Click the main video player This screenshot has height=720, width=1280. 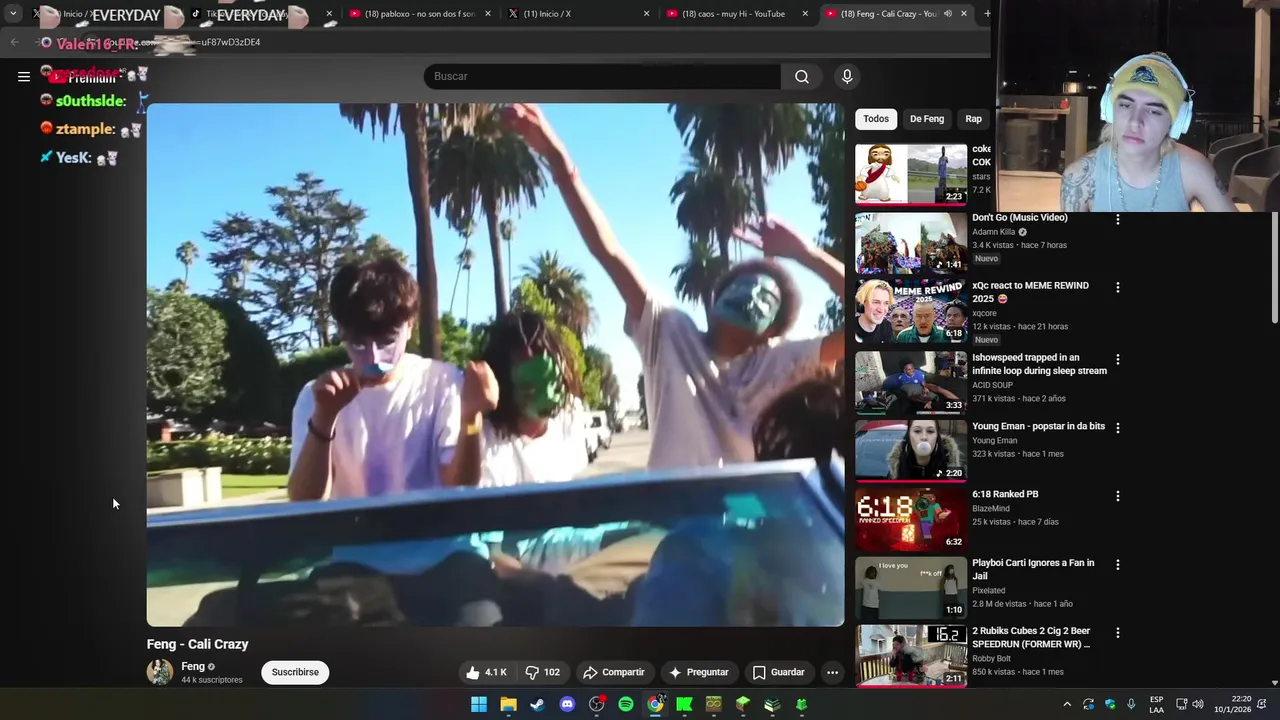(495, 365)
